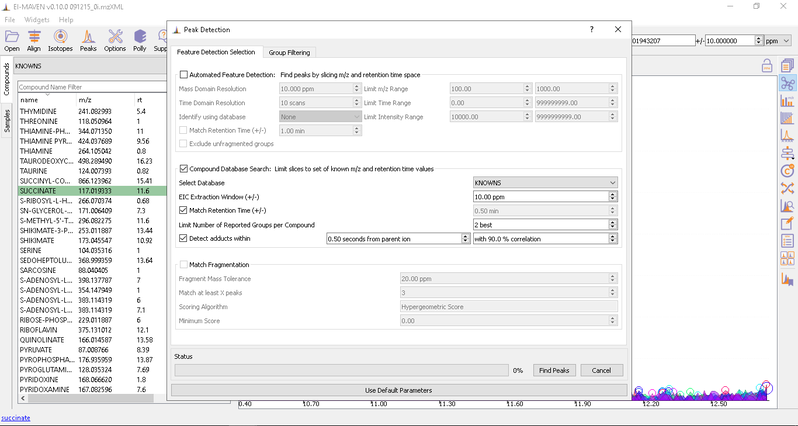Viewport: 798px width, 426px height.
Task: Select the Compounds side tab
Action: click(x=7, y=79)
